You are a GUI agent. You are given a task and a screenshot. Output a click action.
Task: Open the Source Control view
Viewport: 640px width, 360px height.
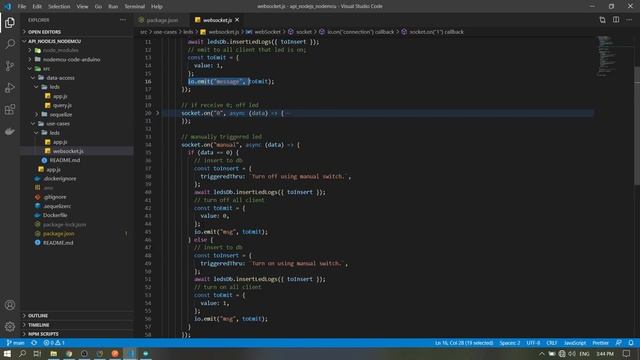click(10, 66)
